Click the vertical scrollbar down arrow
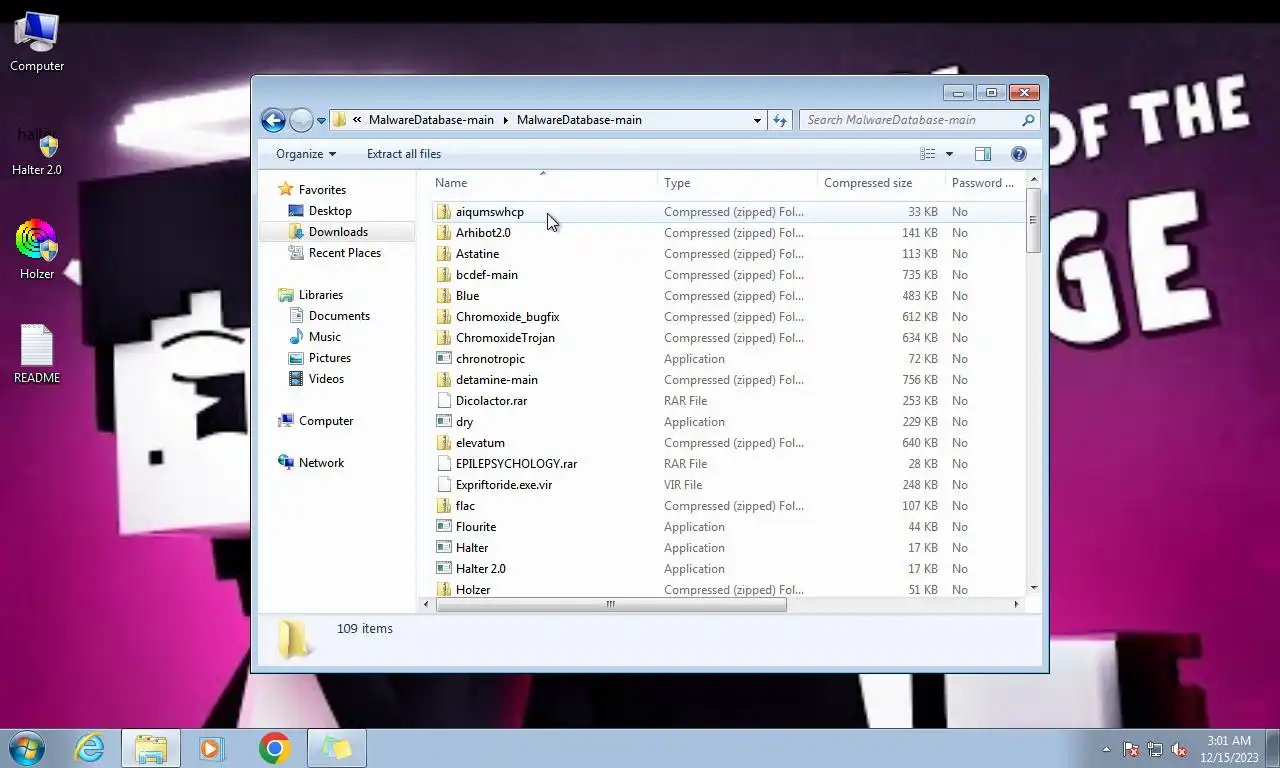1280x768 pixels. click(x=1033, y=588)
